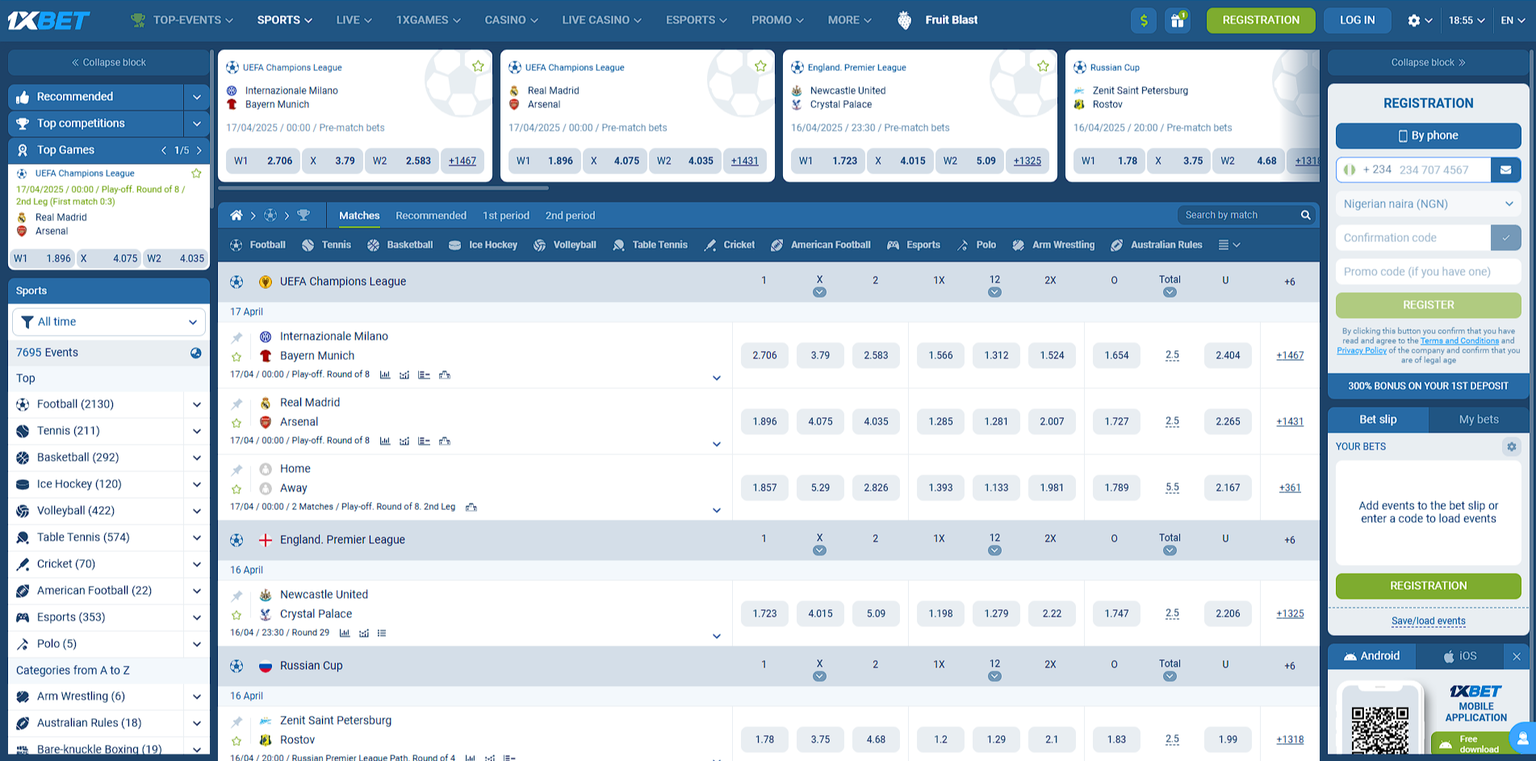Click the LOG IN button
This screenshot has width=1536, height=761.
[x=1357, y=20]
